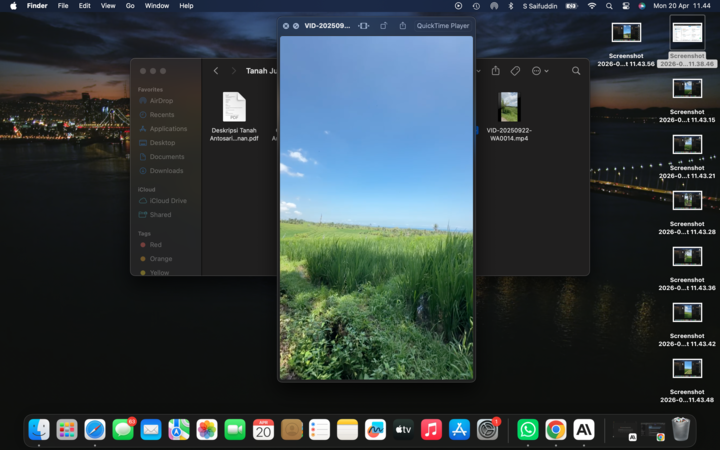720x450 pixels.
Task: Open Apple Music in the Dock
Action: click(x=431, y=429)
